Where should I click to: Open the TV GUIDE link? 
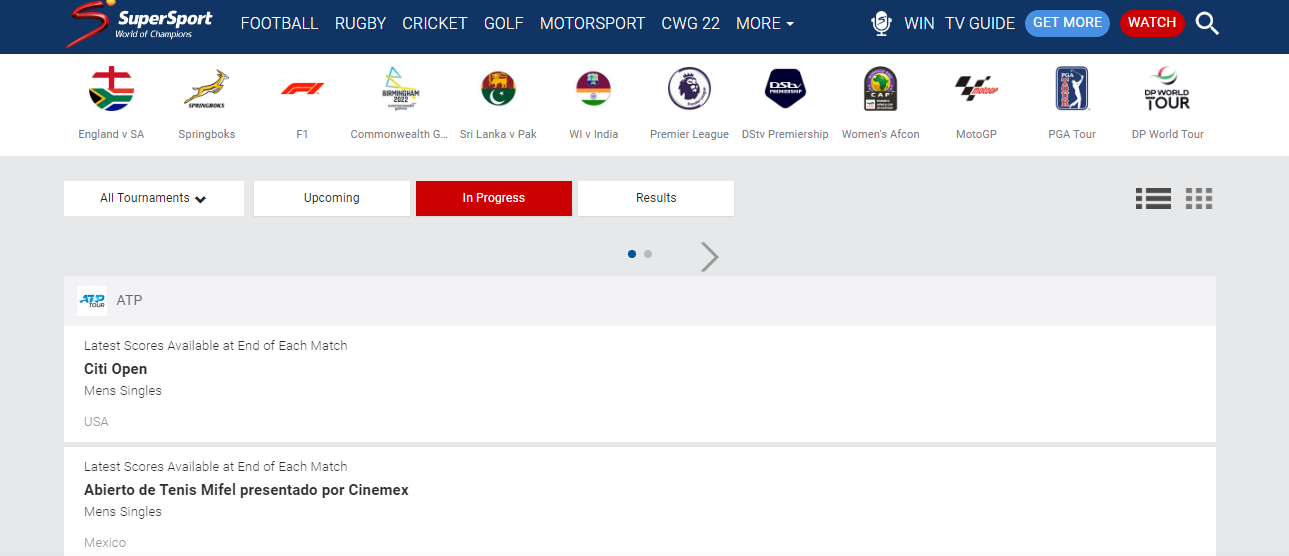980,23
